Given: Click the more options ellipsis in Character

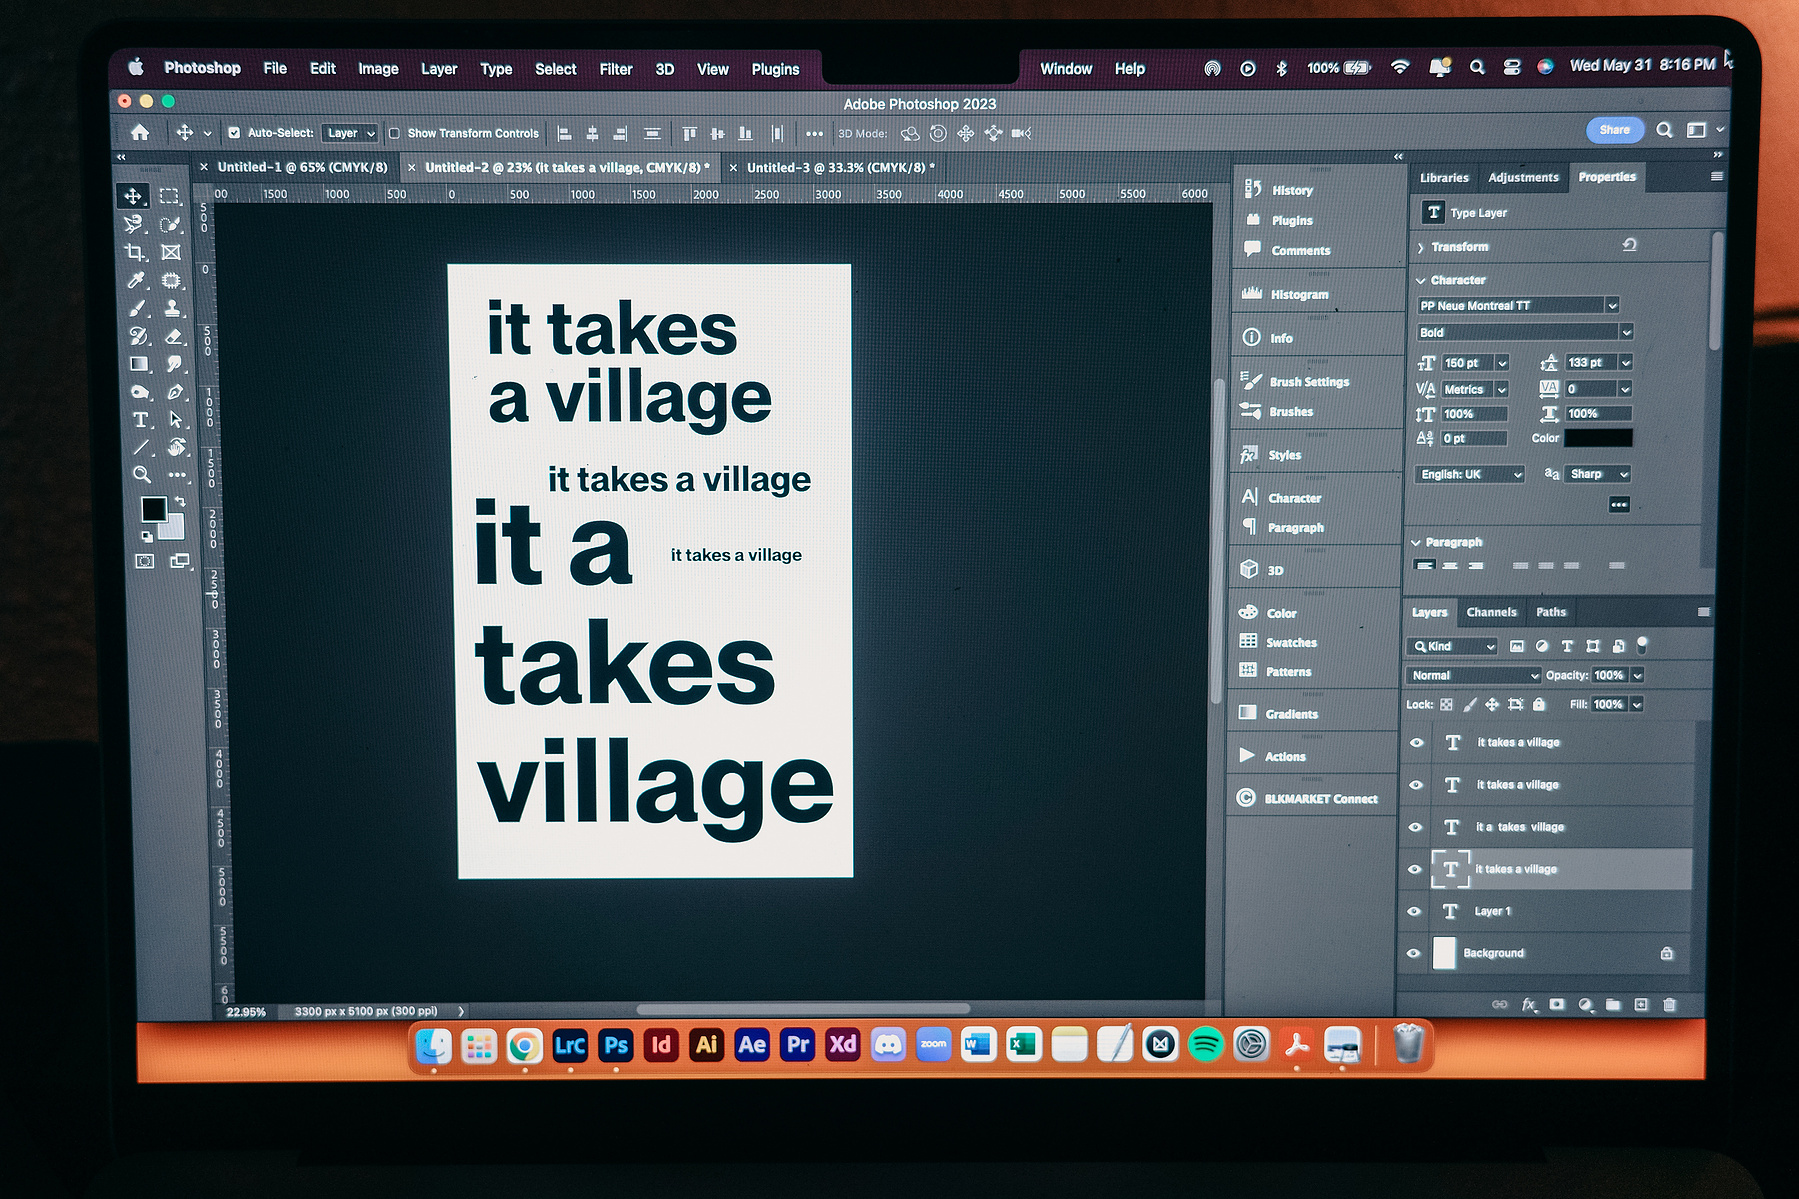Looking at the screenshot, I should point(1619,505).
